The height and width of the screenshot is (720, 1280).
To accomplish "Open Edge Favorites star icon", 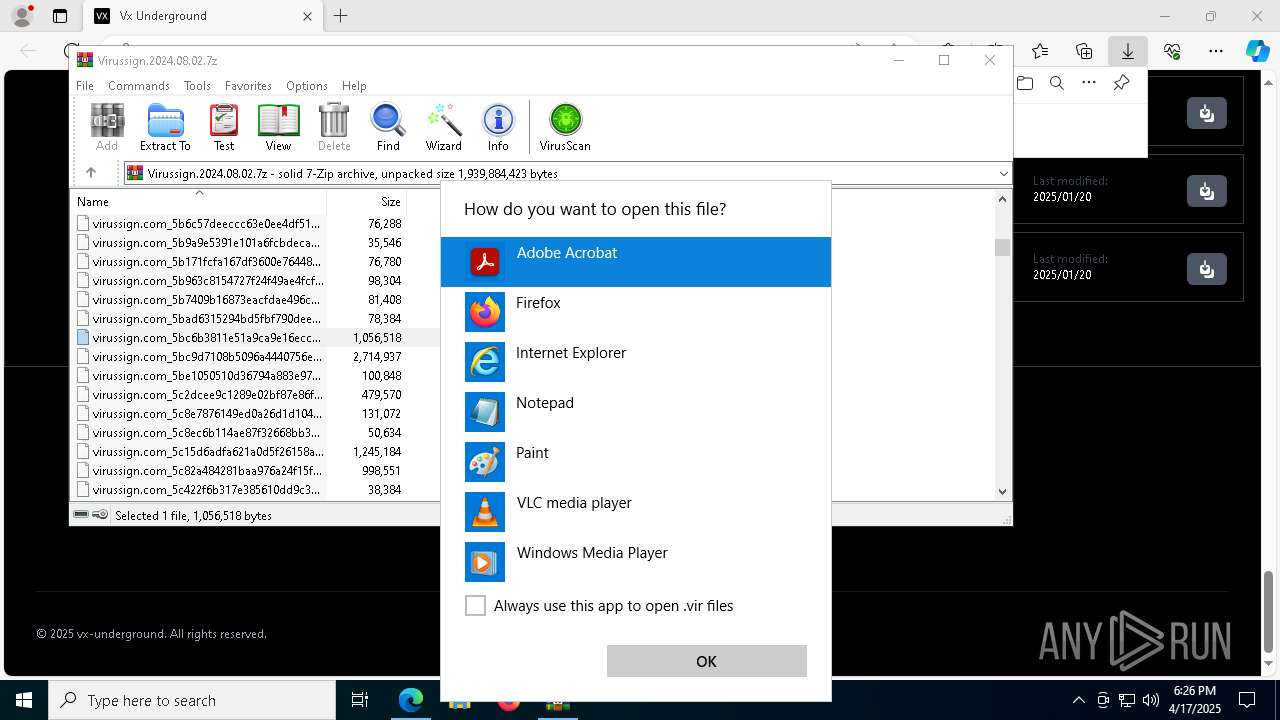I will [1040, 51].
